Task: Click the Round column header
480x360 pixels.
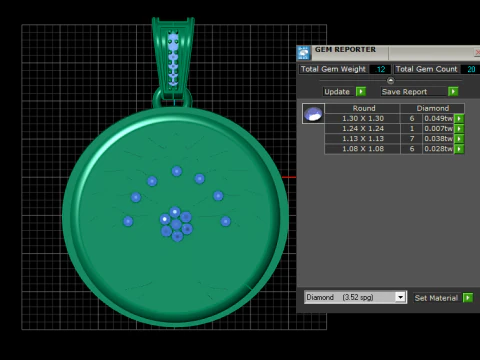Action: [363, 108]
